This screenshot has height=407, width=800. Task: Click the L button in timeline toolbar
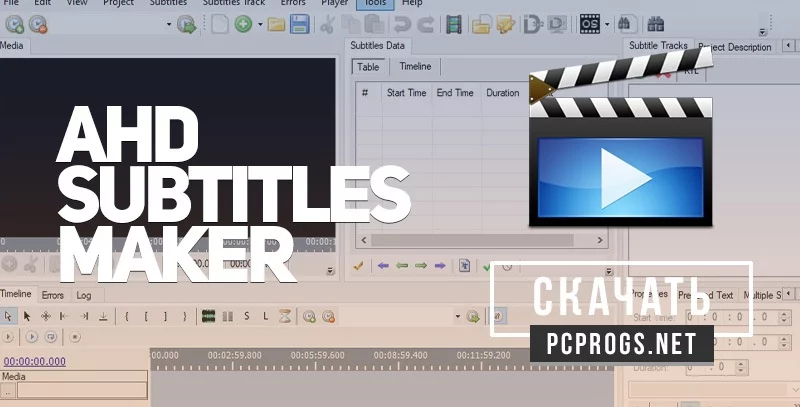point(266,317)
